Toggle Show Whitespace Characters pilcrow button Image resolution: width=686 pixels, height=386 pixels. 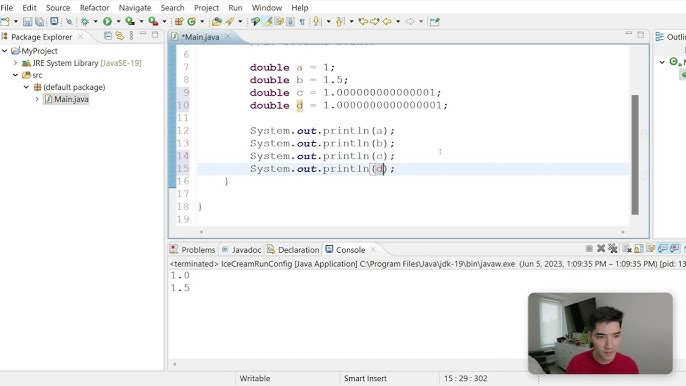[302, 21]
